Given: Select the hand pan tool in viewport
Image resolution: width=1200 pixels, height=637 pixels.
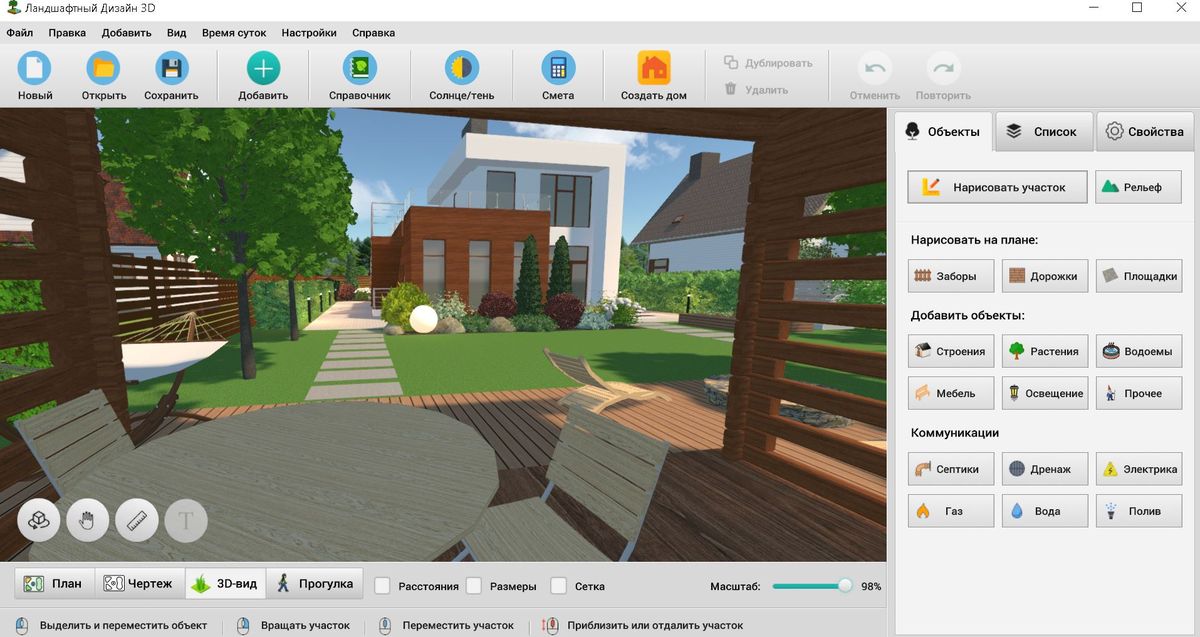Looking at the screenshot, I should coord(88,521).
